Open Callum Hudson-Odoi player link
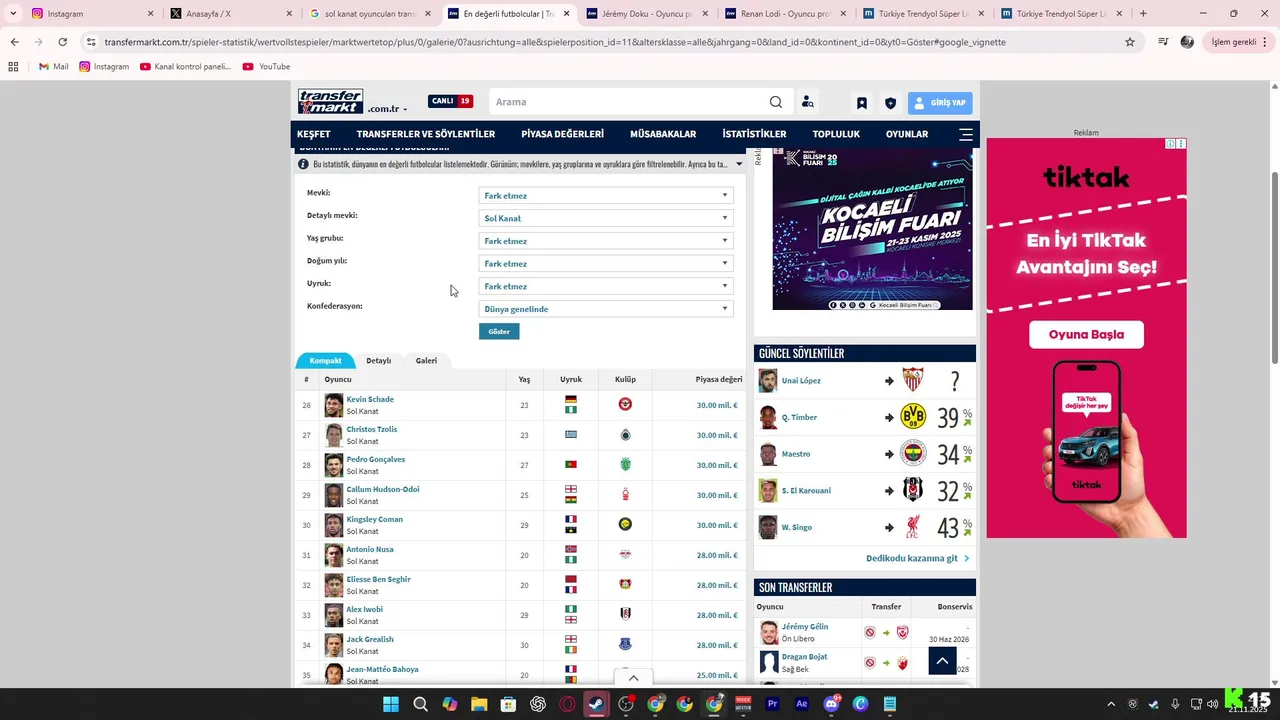1280x720 pixels. click(383, 489)
